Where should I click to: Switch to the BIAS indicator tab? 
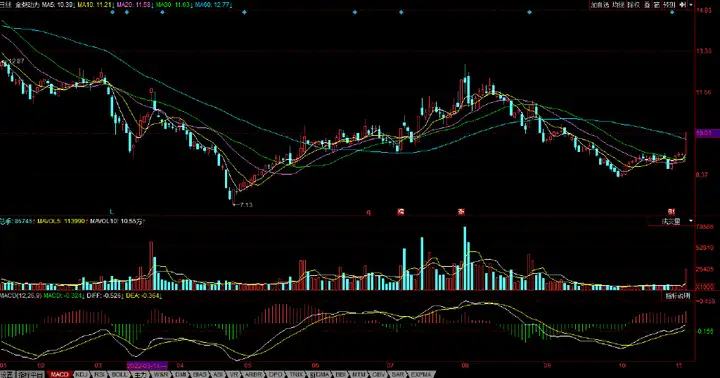click(200, 374)
